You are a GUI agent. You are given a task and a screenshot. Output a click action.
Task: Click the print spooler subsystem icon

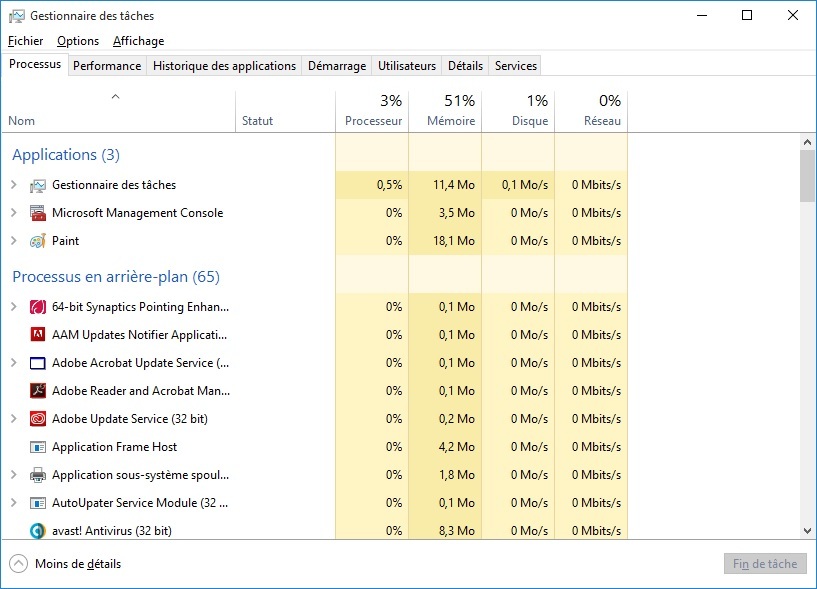38,475
